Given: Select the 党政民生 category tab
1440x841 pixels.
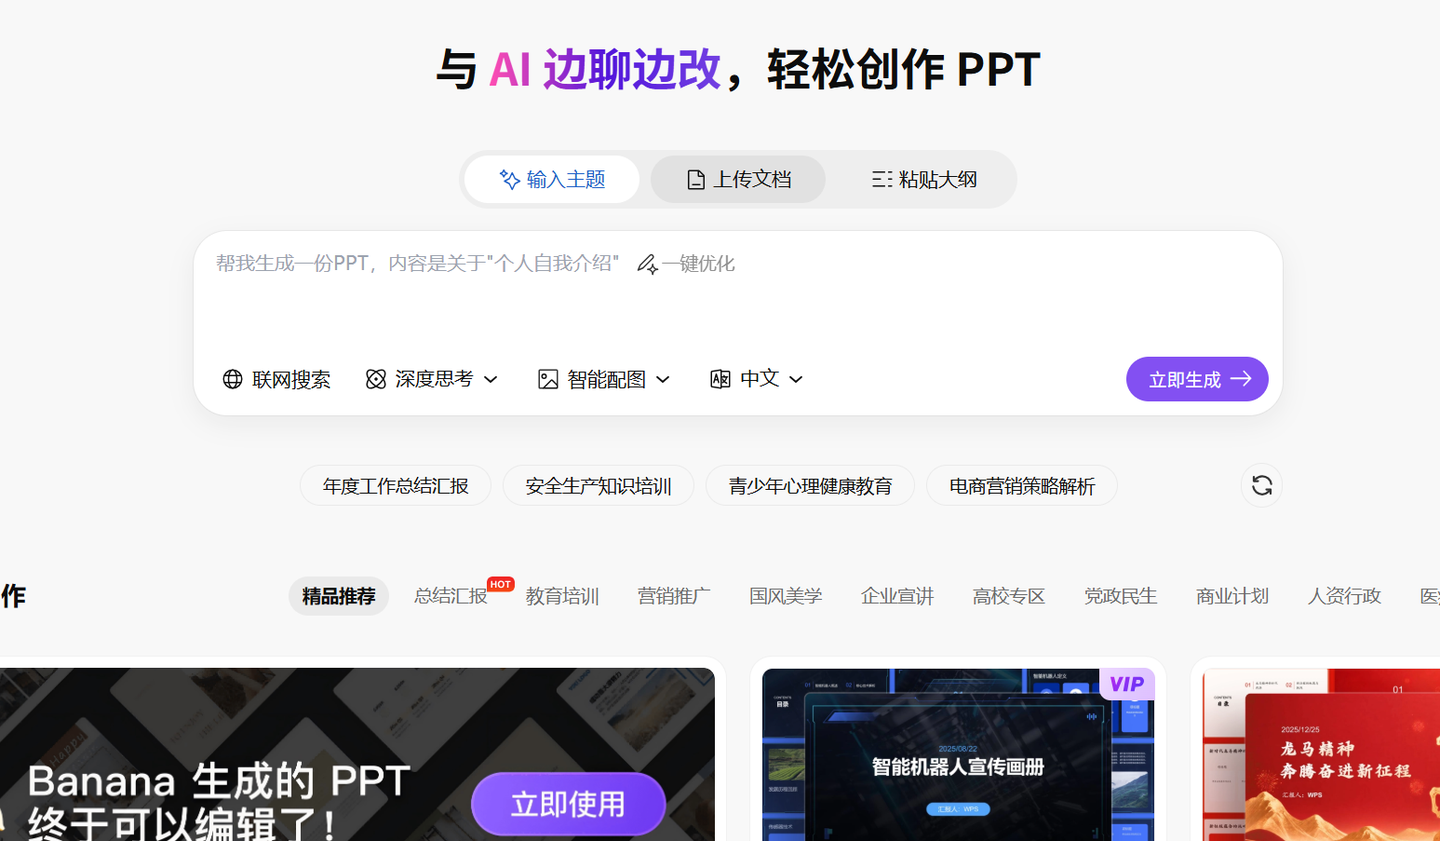Looking at the screenshot, I should [1121, 596].
